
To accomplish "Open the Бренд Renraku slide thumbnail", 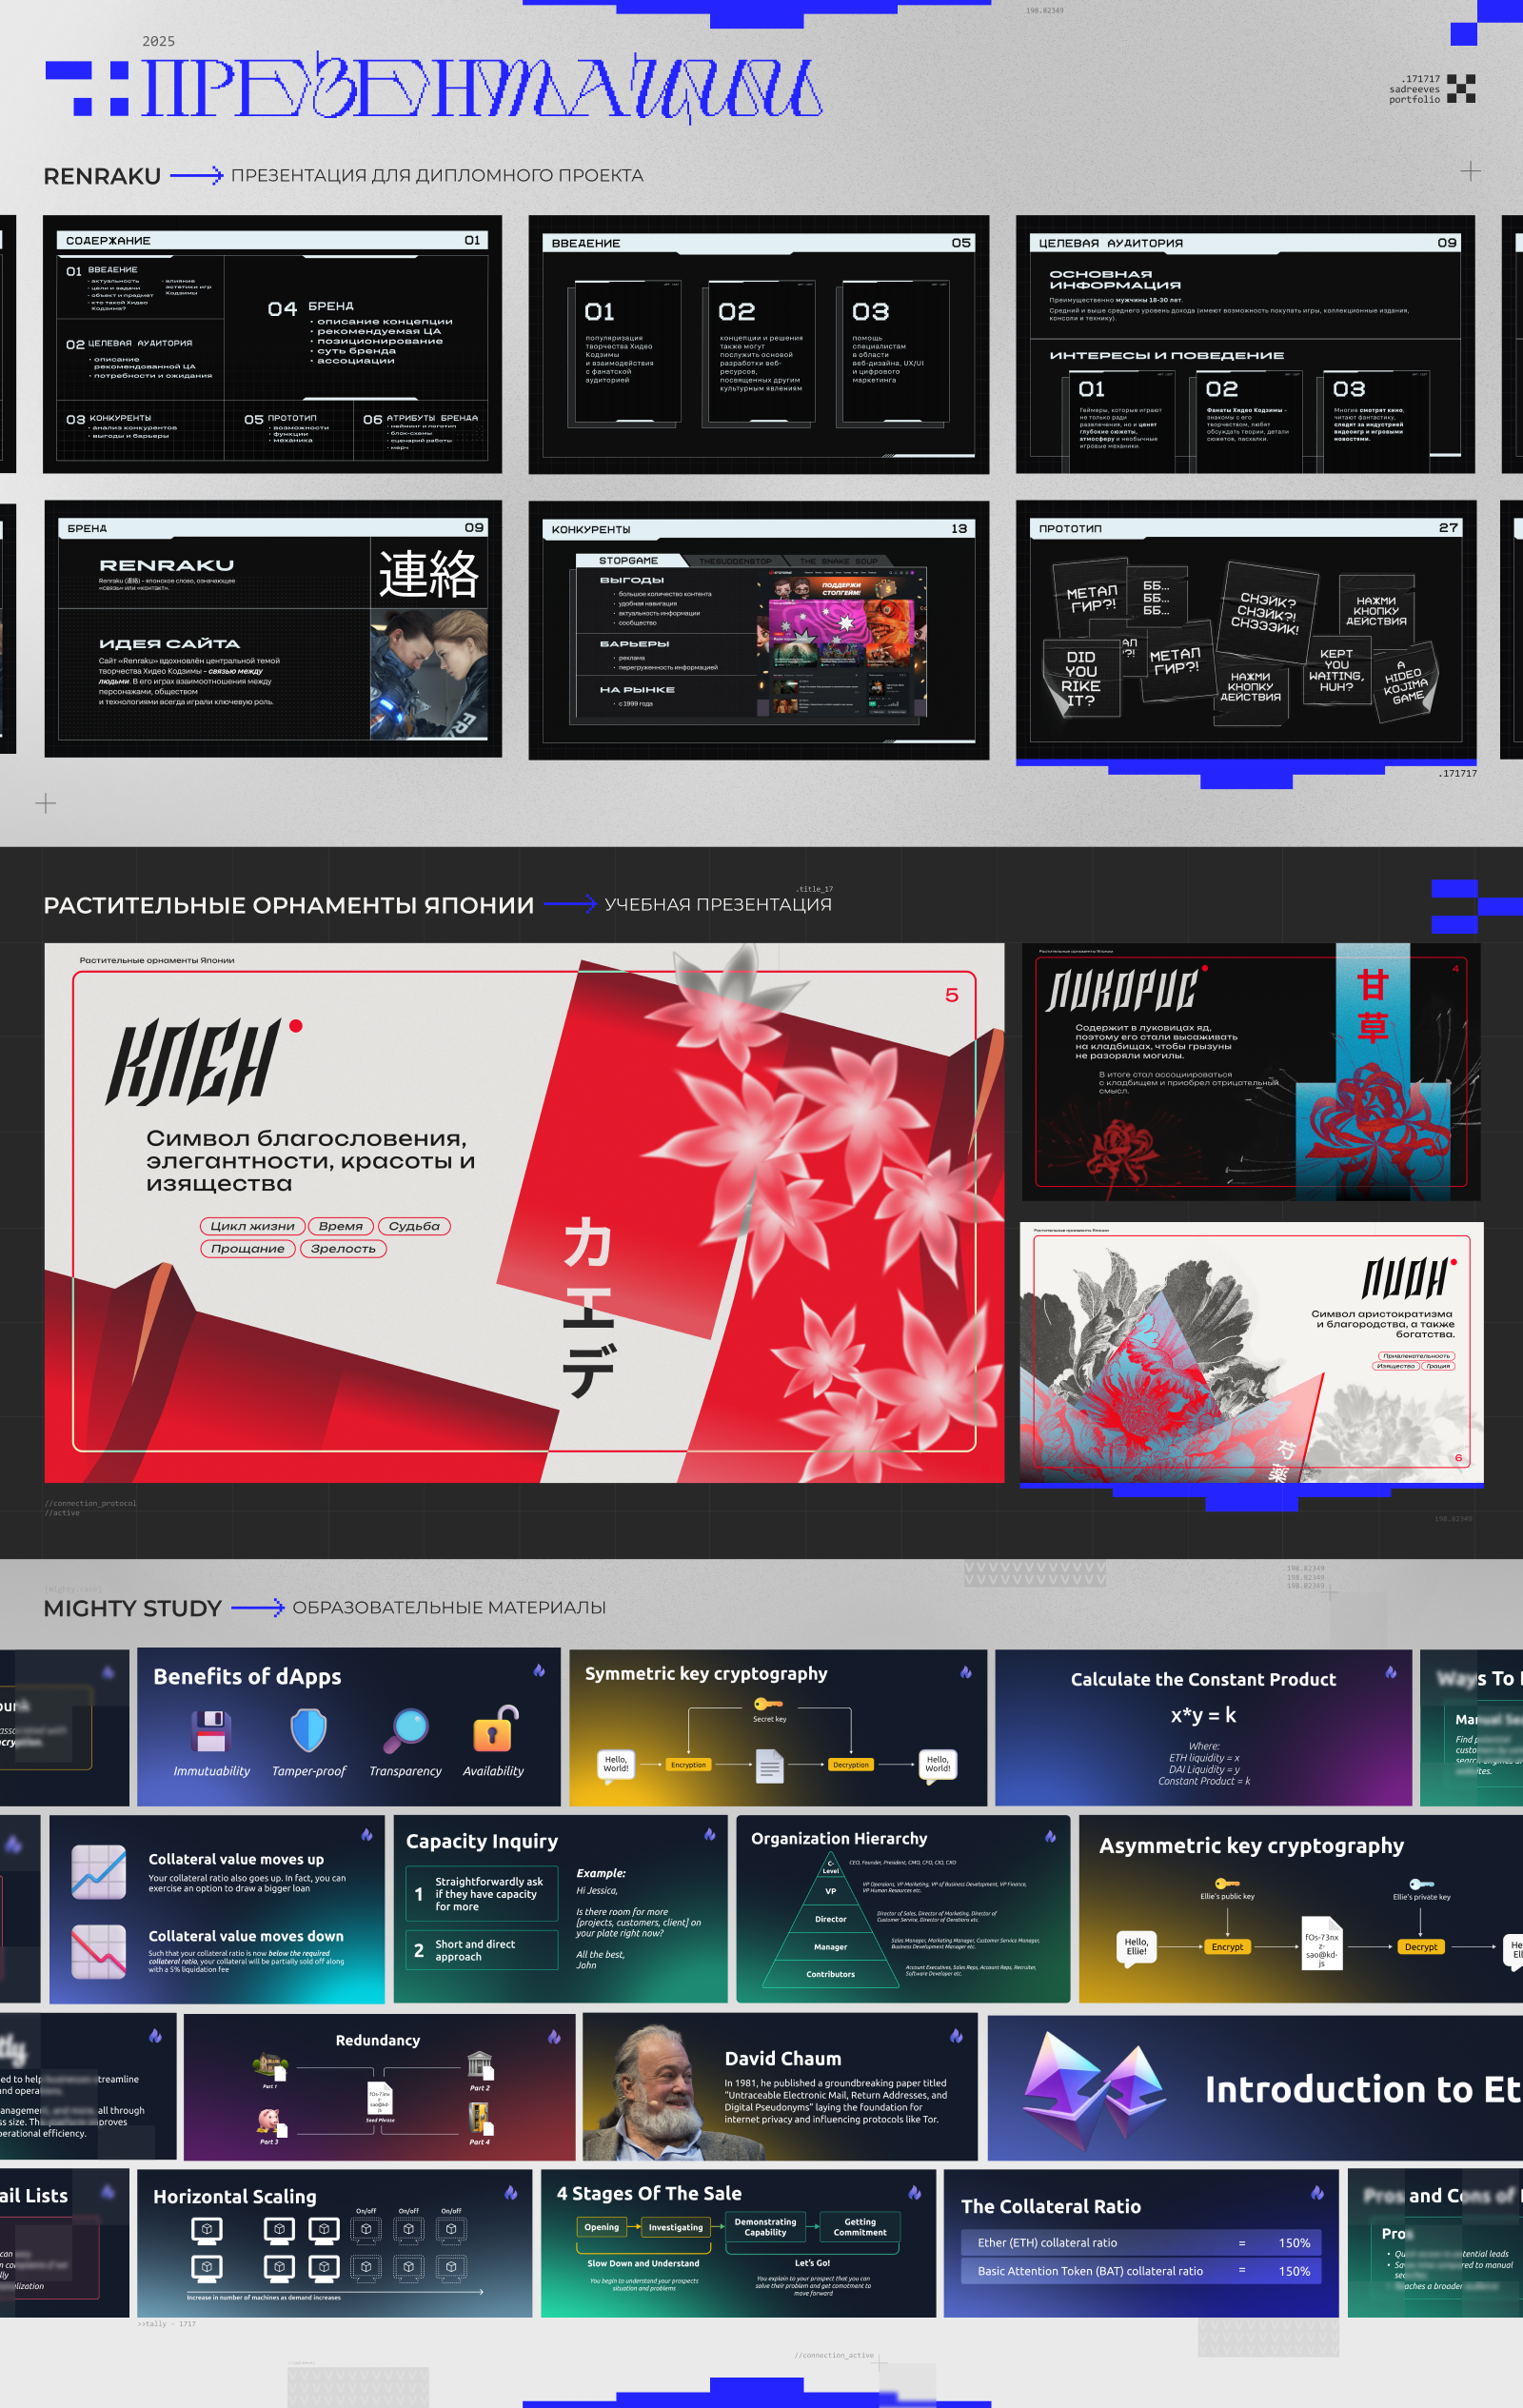I will point(272,629).
